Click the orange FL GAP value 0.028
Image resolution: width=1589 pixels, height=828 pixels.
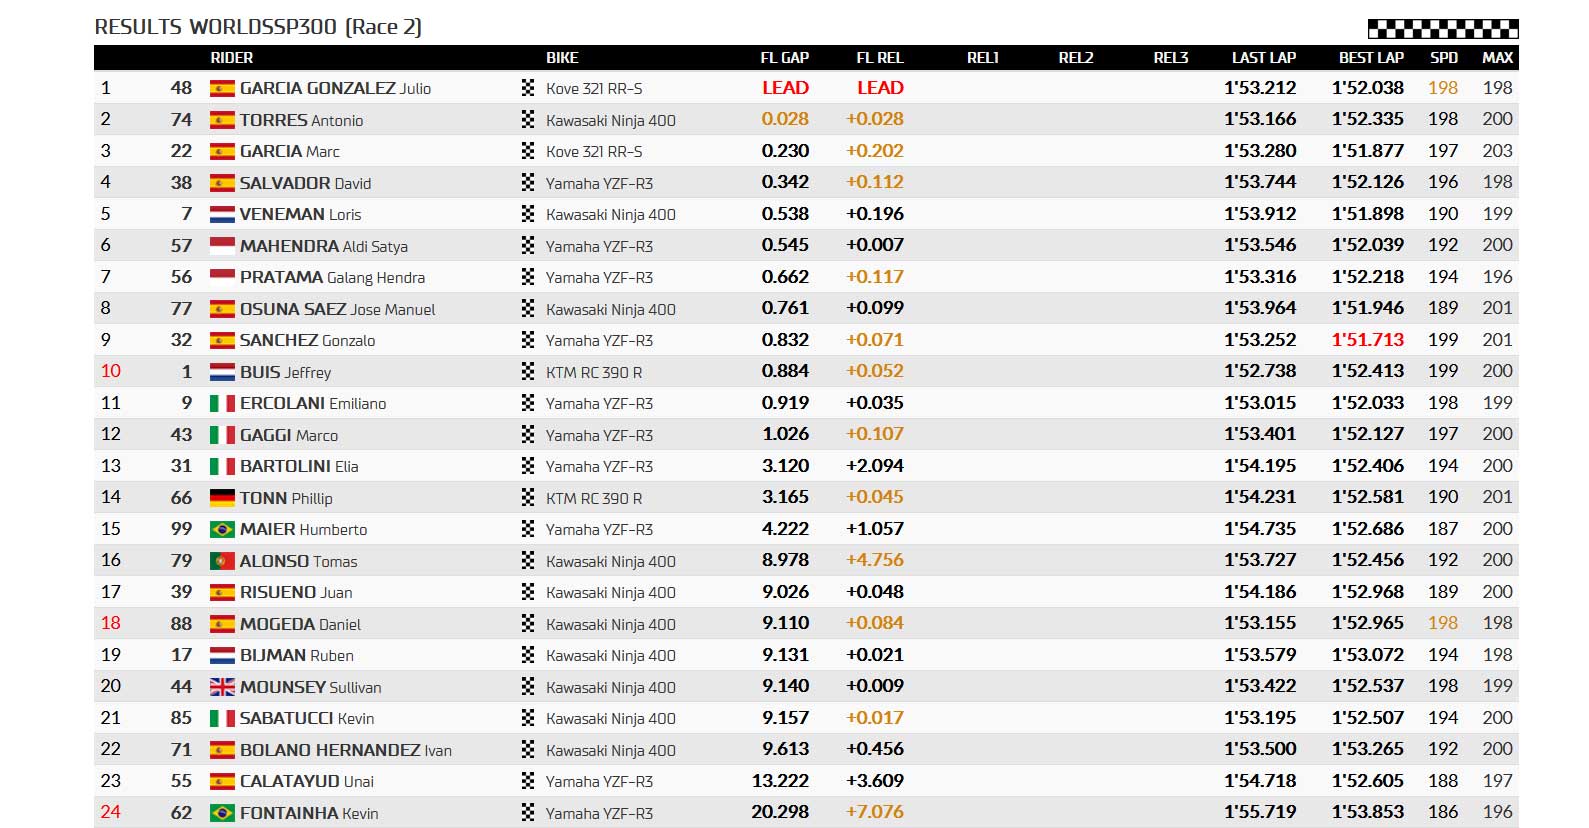[x=785, y=119]
